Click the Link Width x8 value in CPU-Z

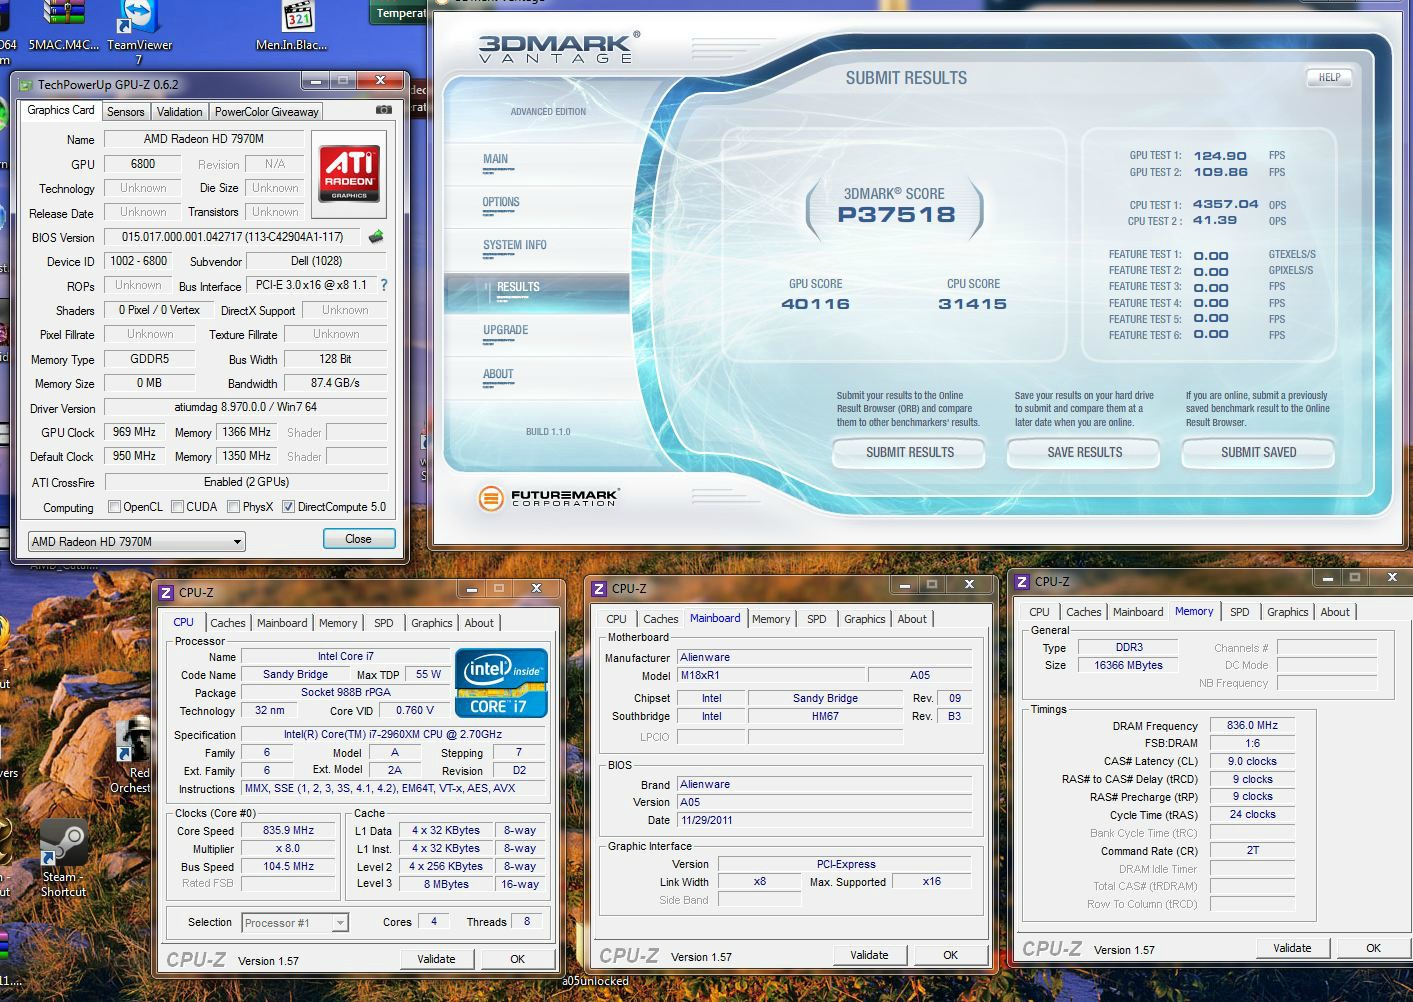pyautogui.click(x=760, y=881)
